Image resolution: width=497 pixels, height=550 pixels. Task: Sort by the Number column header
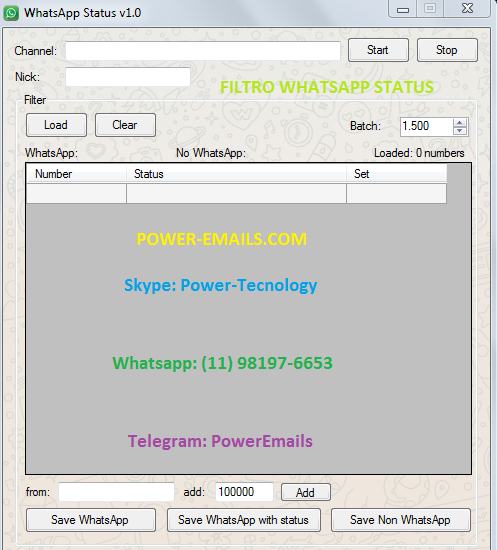pos(76,174)
